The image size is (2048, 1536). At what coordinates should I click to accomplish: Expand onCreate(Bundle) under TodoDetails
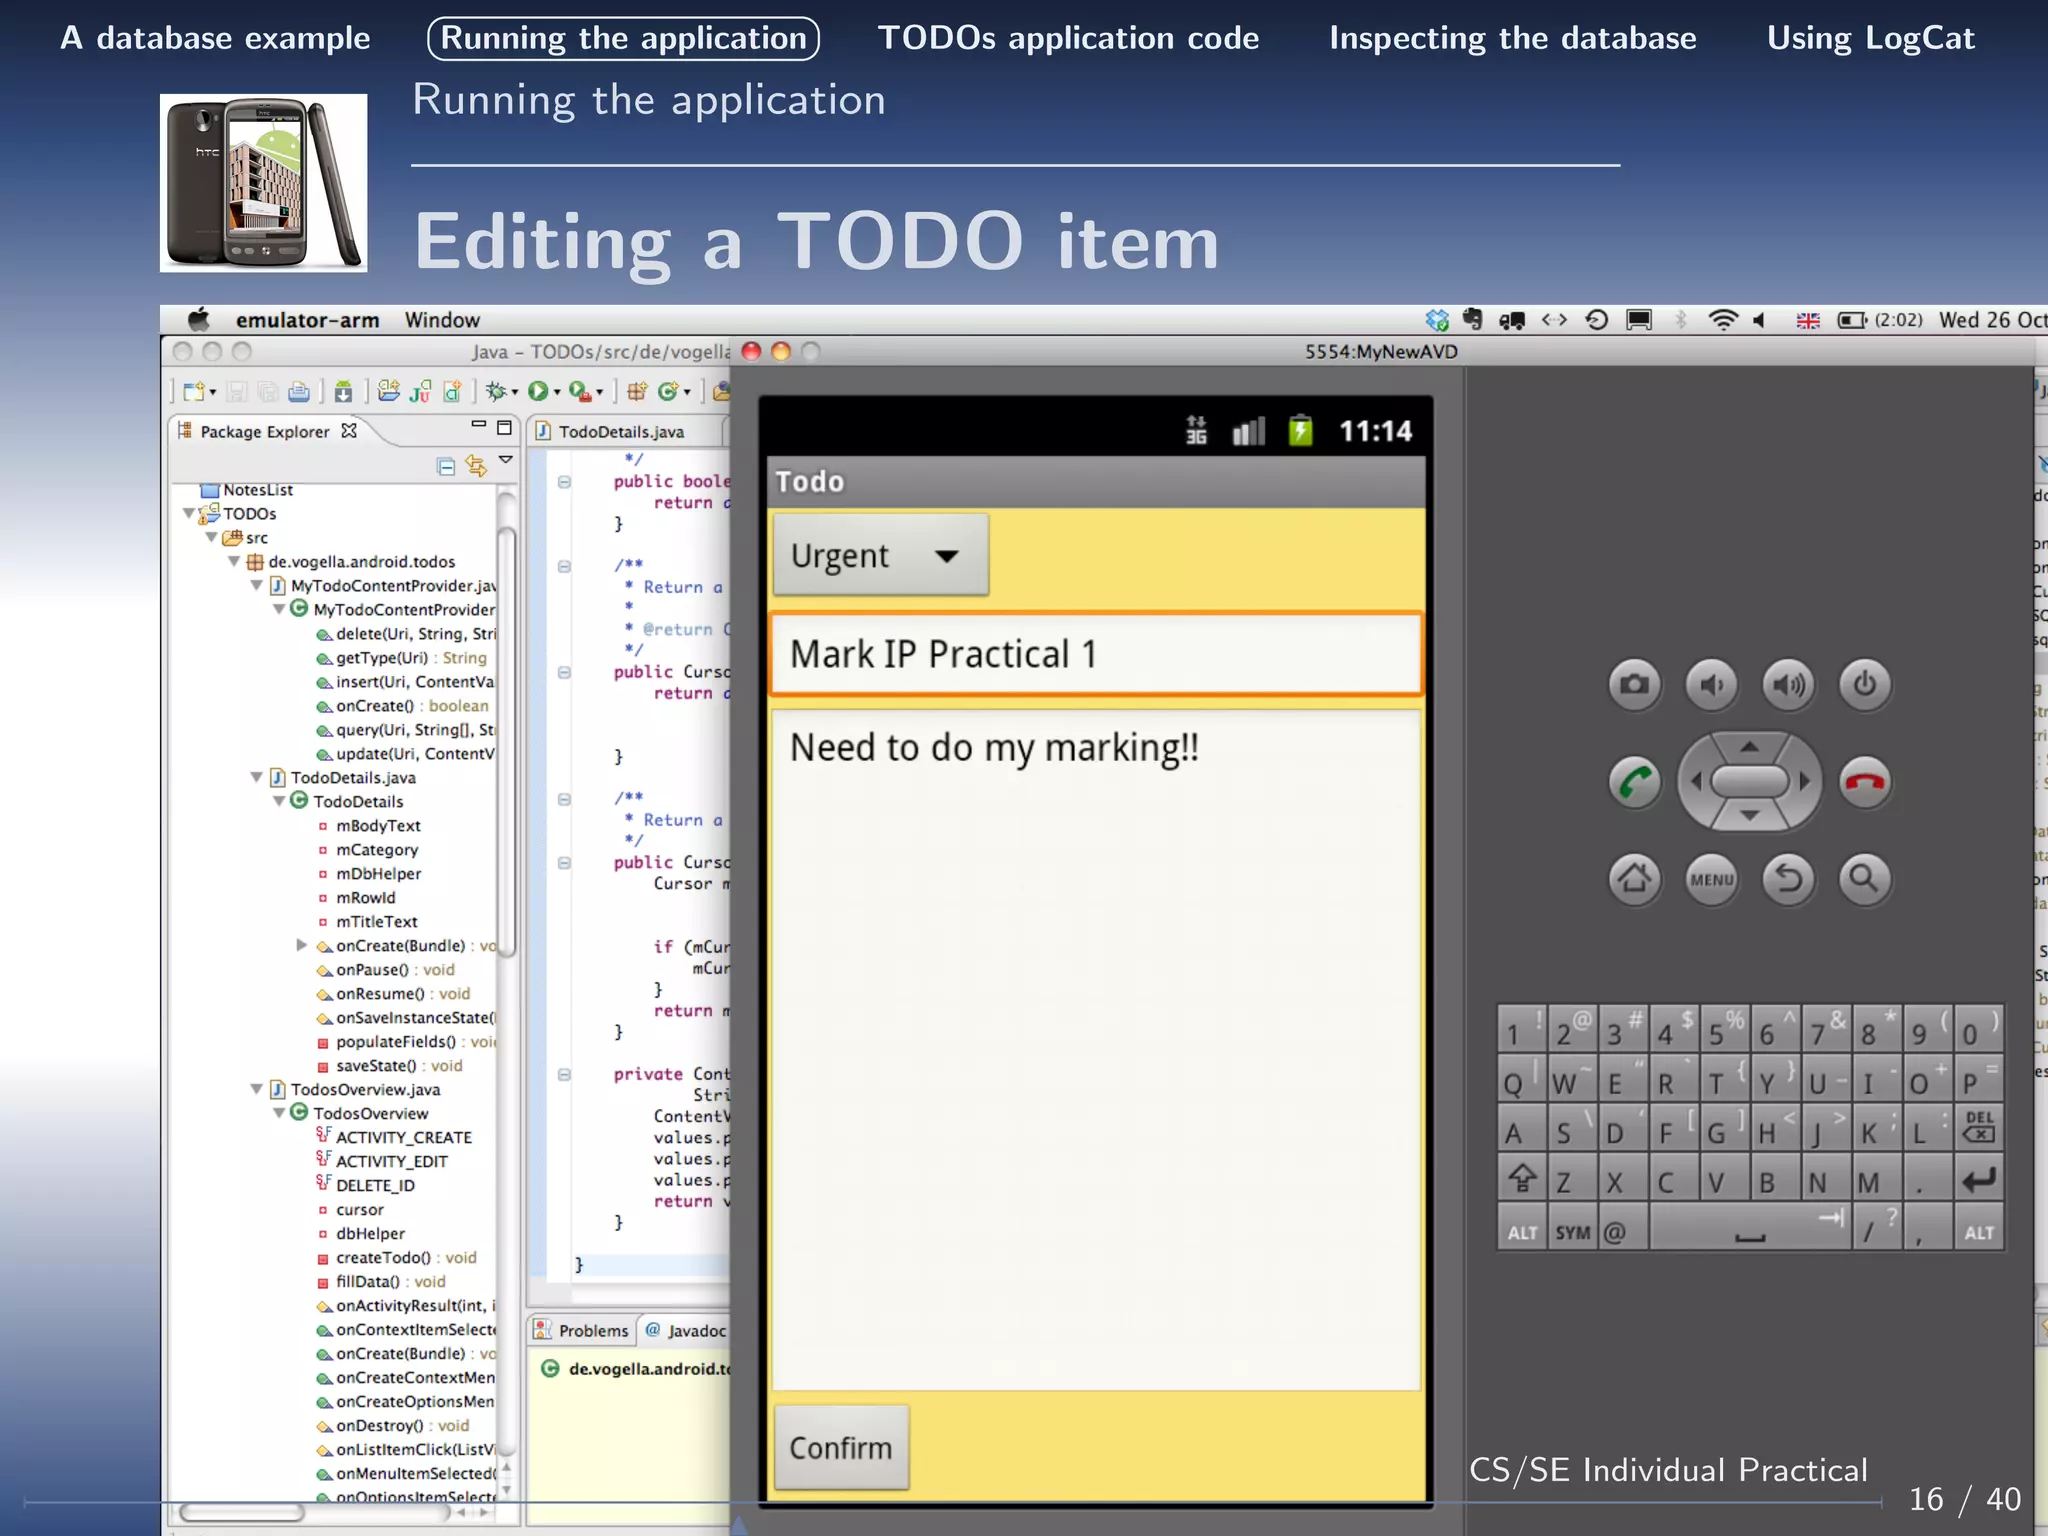[x=302, y=945]
